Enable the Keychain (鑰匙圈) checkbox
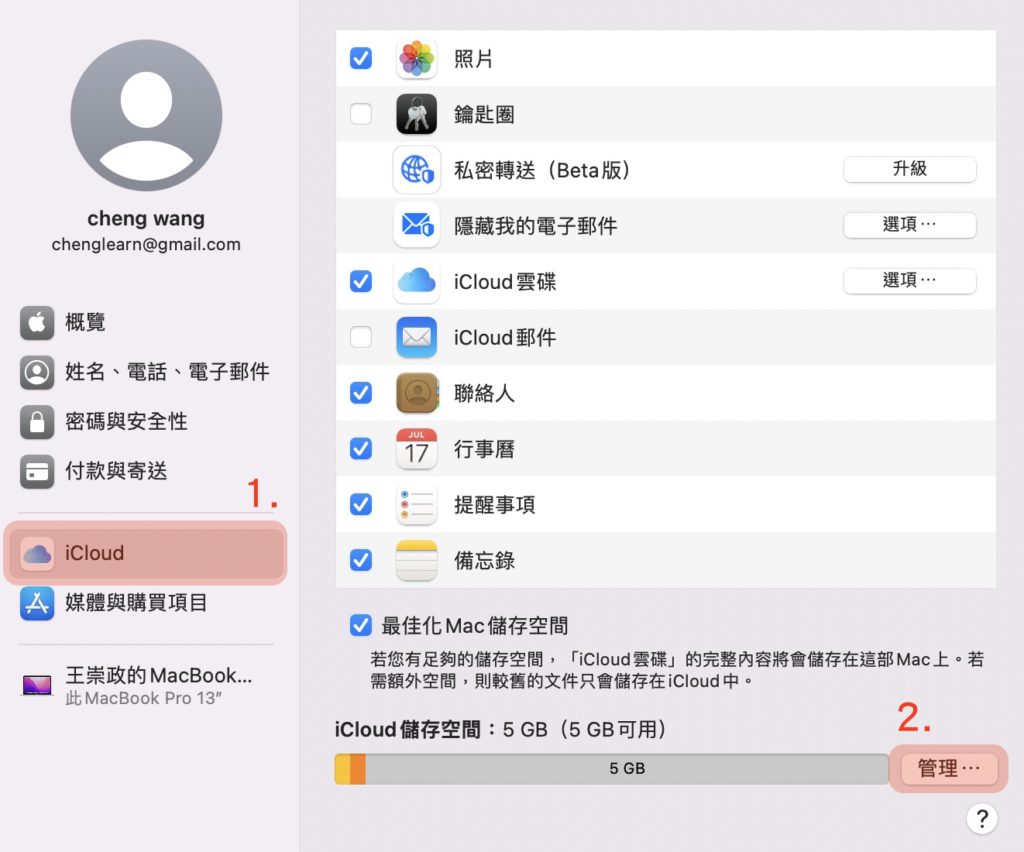Image resolution: width=1024 pixels, height=852 pixels. 361,115
